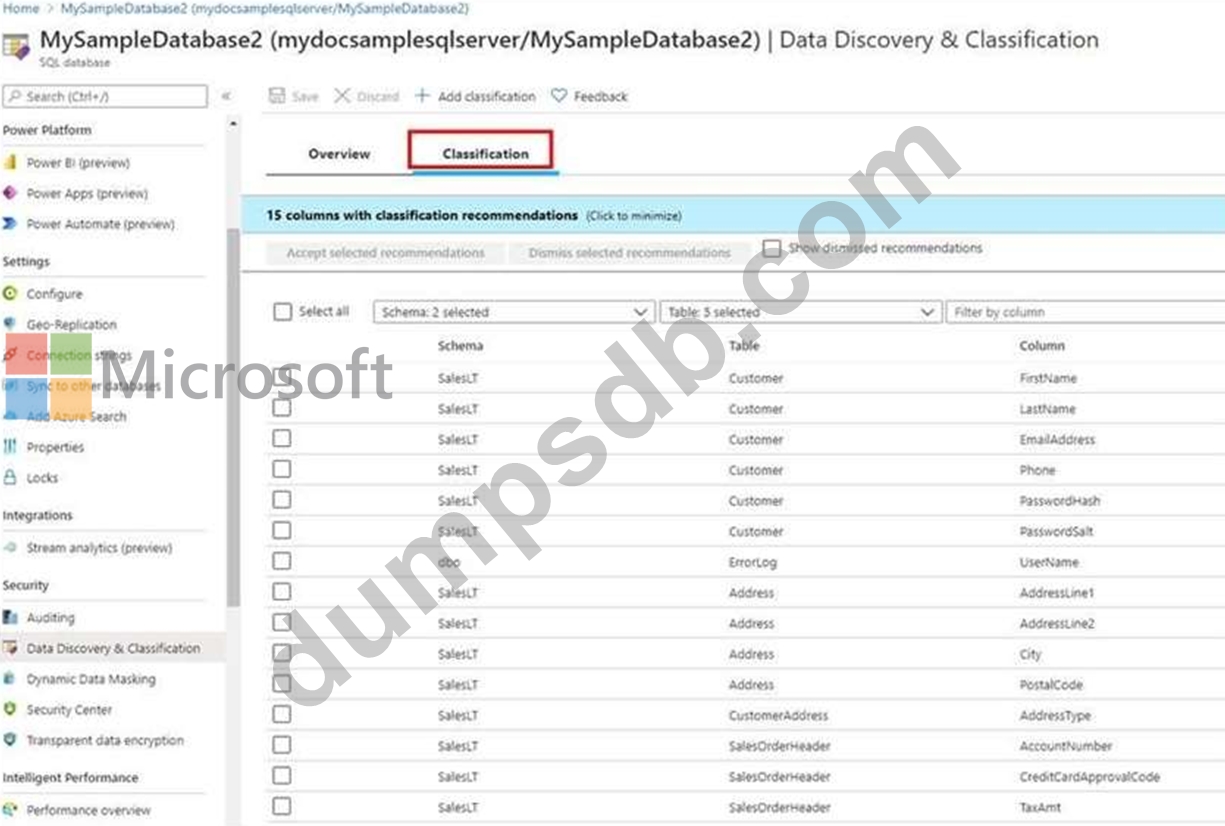This screenshot has width=1225, height=826.
Task: Click the Filter by column field
Action: 1085,313
